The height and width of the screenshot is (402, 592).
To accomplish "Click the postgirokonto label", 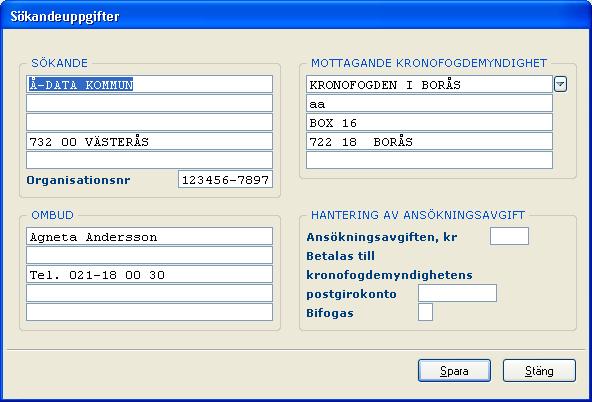I will [352, 294].
